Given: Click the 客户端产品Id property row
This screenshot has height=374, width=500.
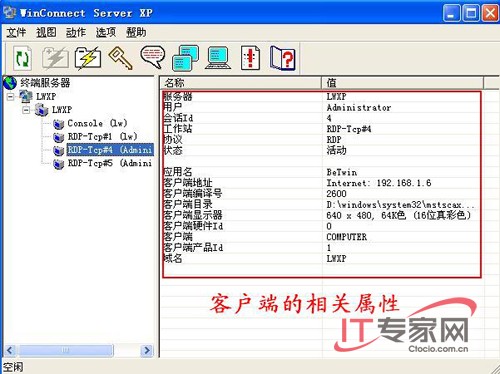Looking at the screenshot, I should [322, 248].
